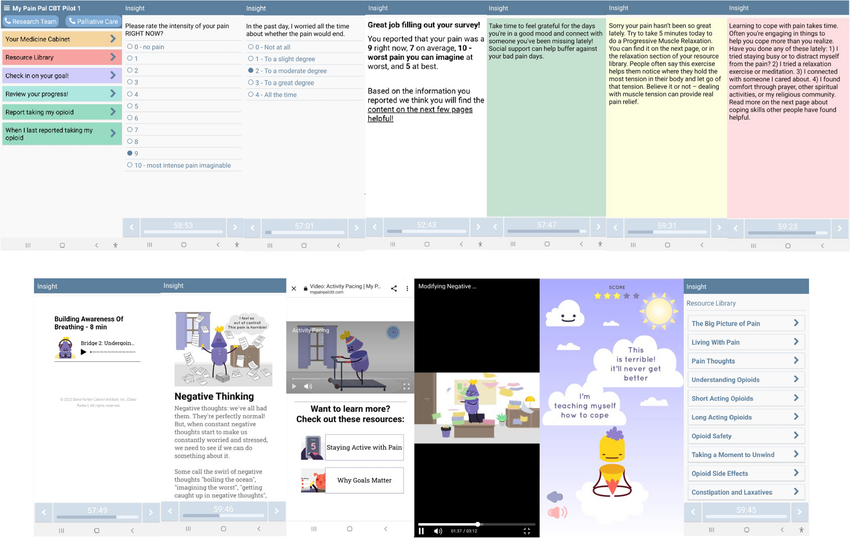The image size is (850, 538).
Task: Mute the Activity Pacing video
Action: (x=308, y=386)
